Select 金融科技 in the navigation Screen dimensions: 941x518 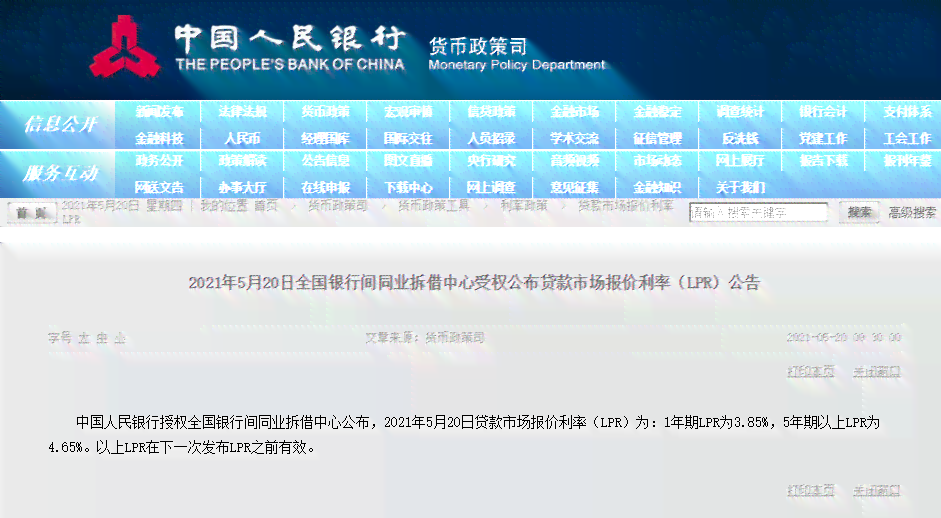coord(159,139)
